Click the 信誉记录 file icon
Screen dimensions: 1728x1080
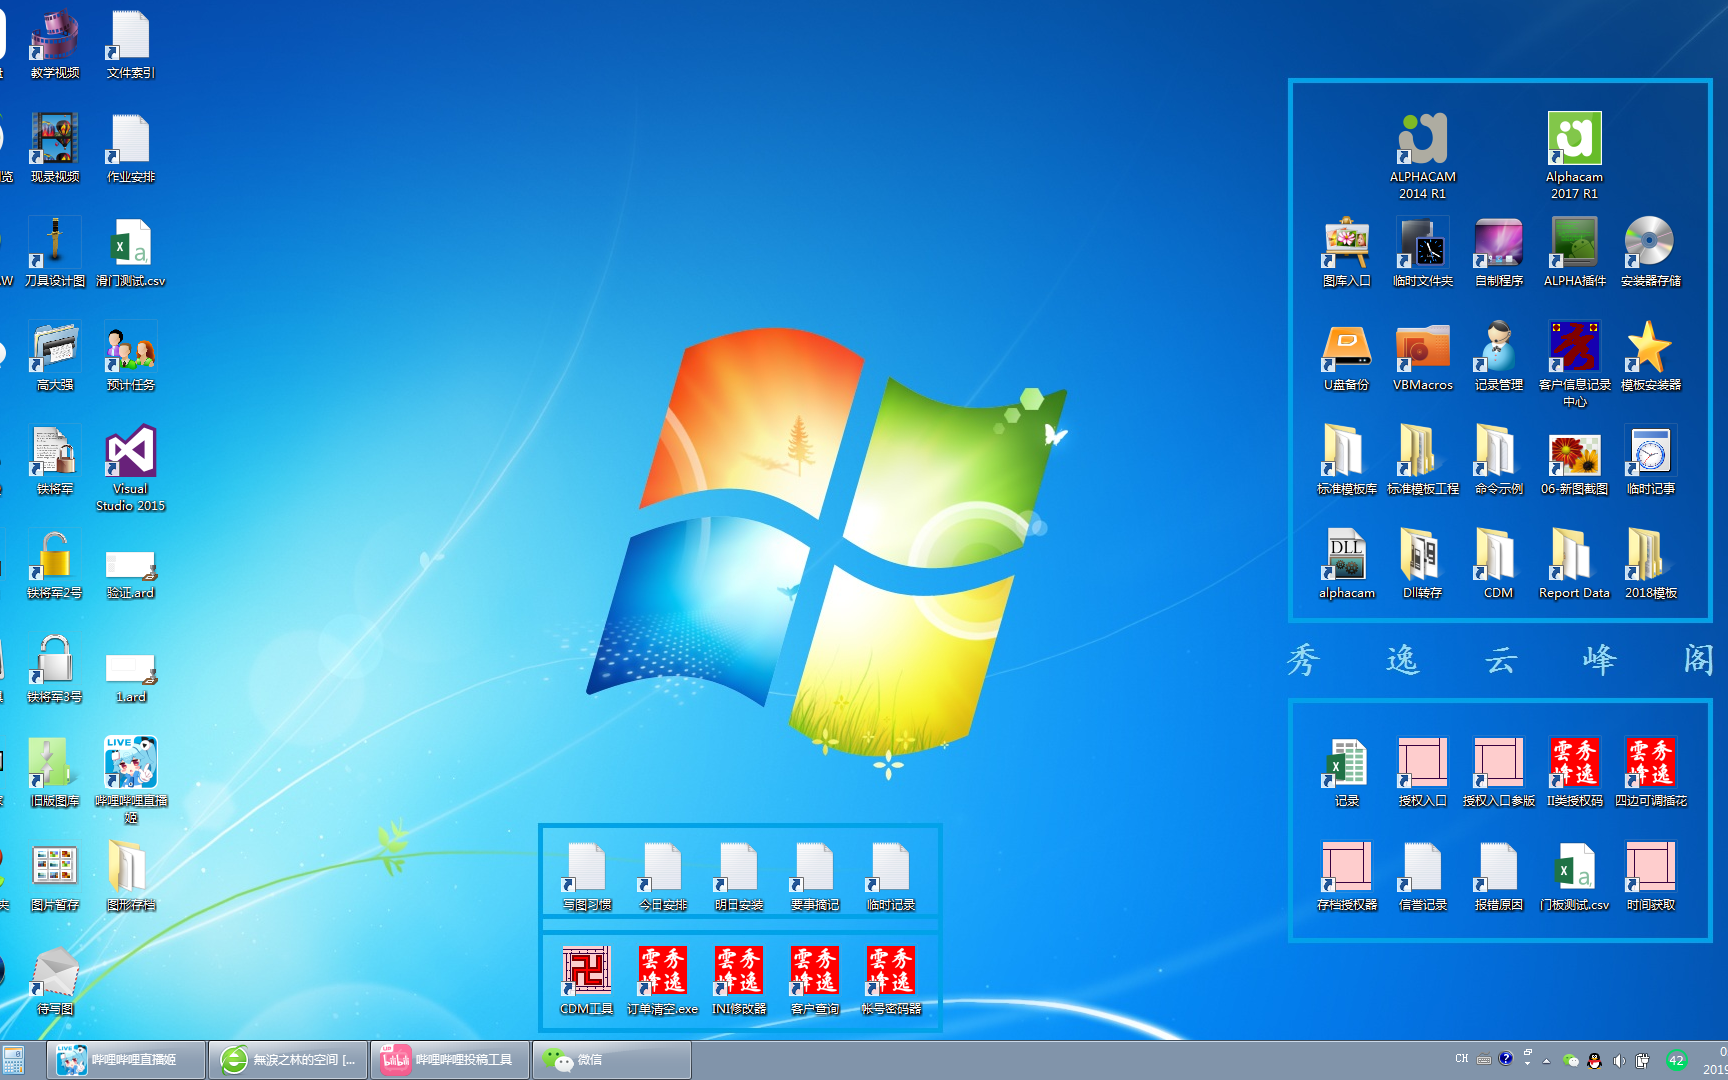click(1422, 876)
